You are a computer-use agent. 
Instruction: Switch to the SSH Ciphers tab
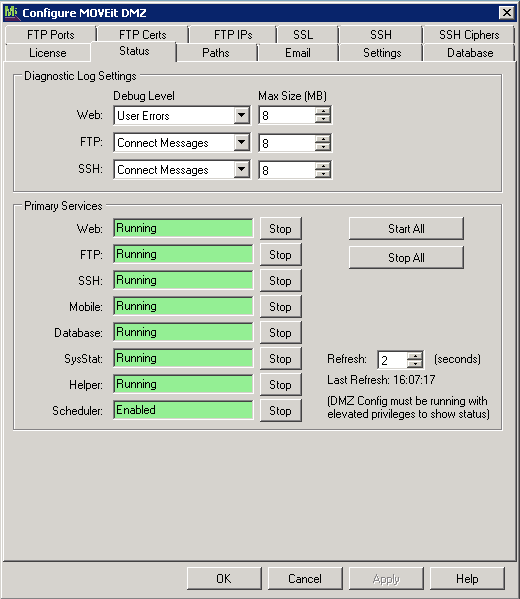[x=469, y=35]
